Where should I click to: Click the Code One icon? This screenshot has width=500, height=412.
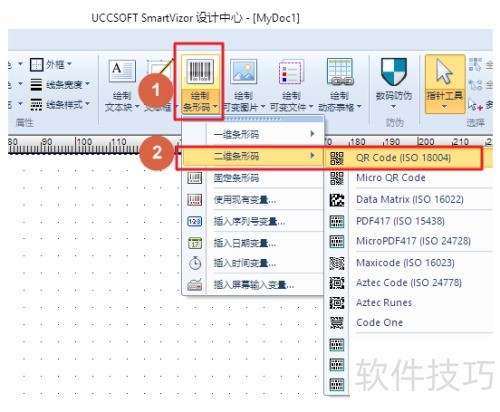click(337, 323)
